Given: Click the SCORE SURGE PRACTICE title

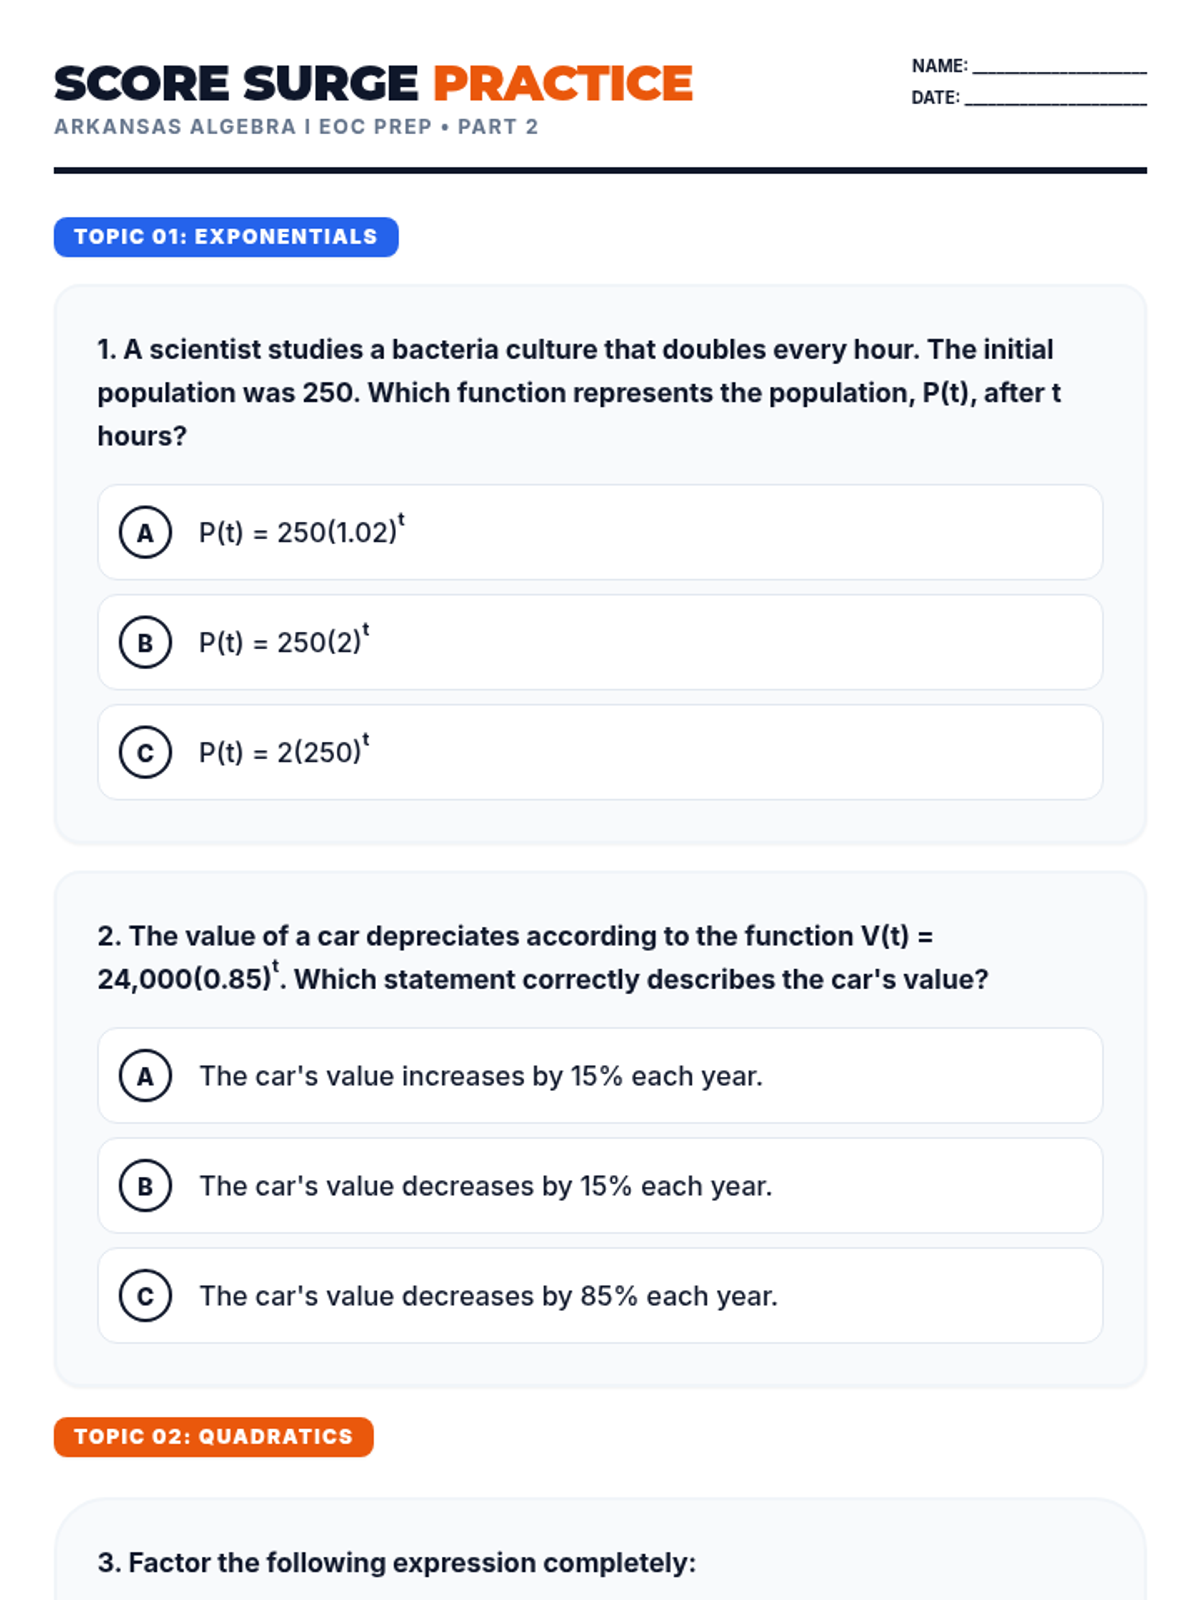Looking at the screenshot, I should coord(373,84).
